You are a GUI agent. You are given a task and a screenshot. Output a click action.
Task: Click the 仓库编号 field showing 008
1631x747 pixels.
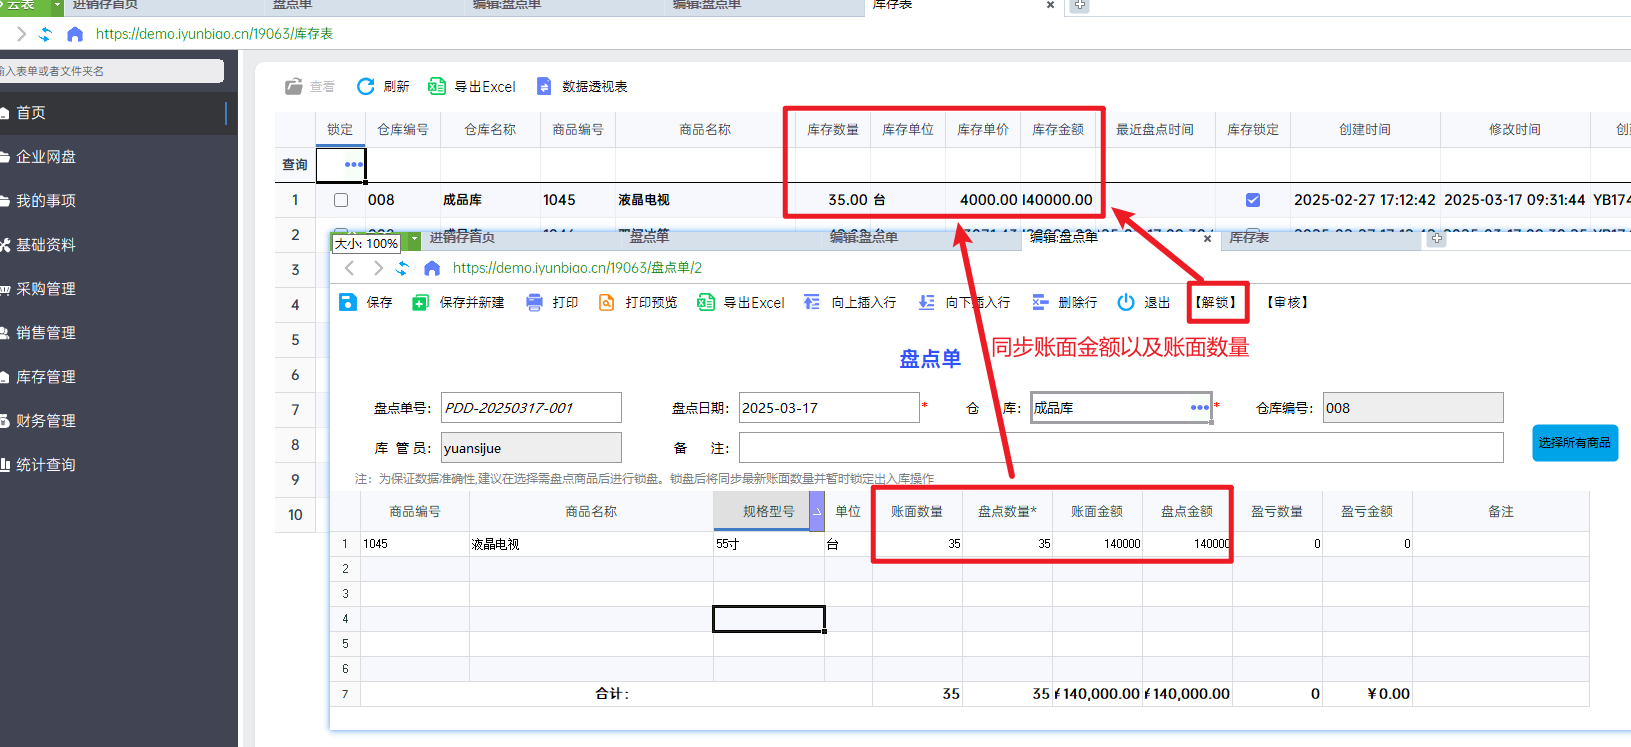[x=1413, y=408]
